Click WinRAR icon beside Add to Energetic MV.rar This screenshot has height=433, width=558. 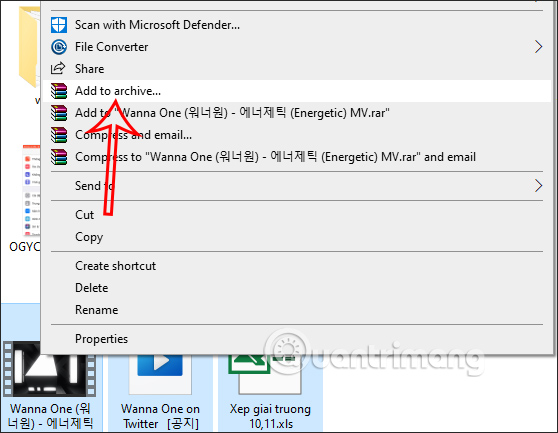59,113
